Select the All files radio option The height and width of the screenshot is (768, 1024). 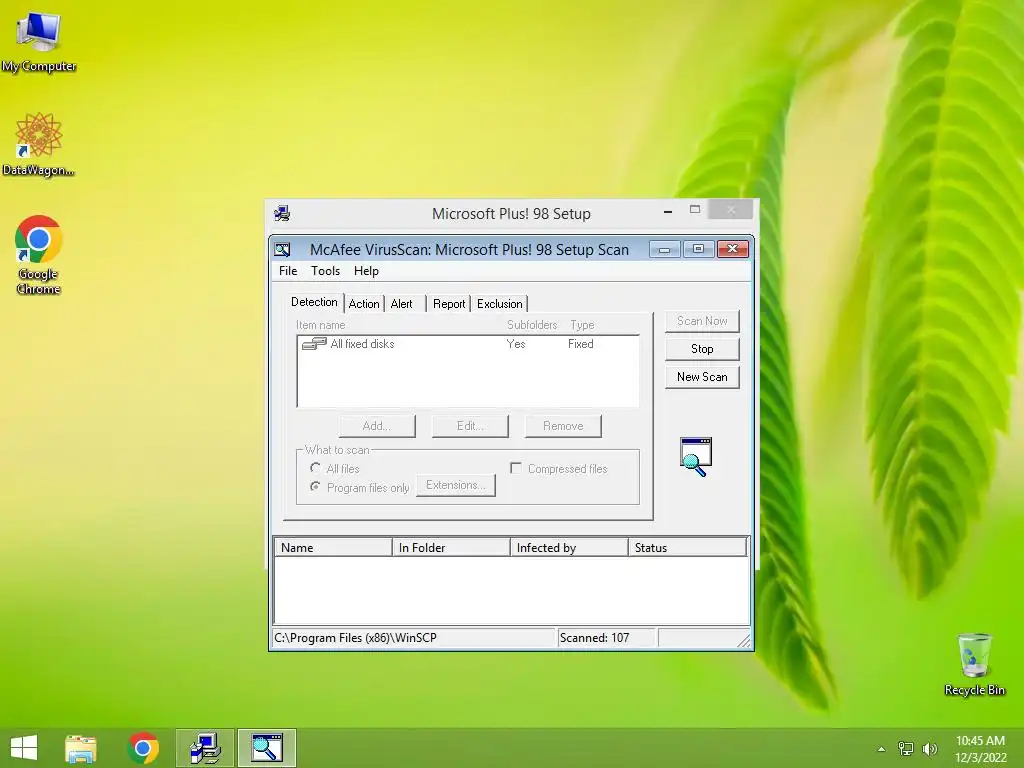(315, 468)
